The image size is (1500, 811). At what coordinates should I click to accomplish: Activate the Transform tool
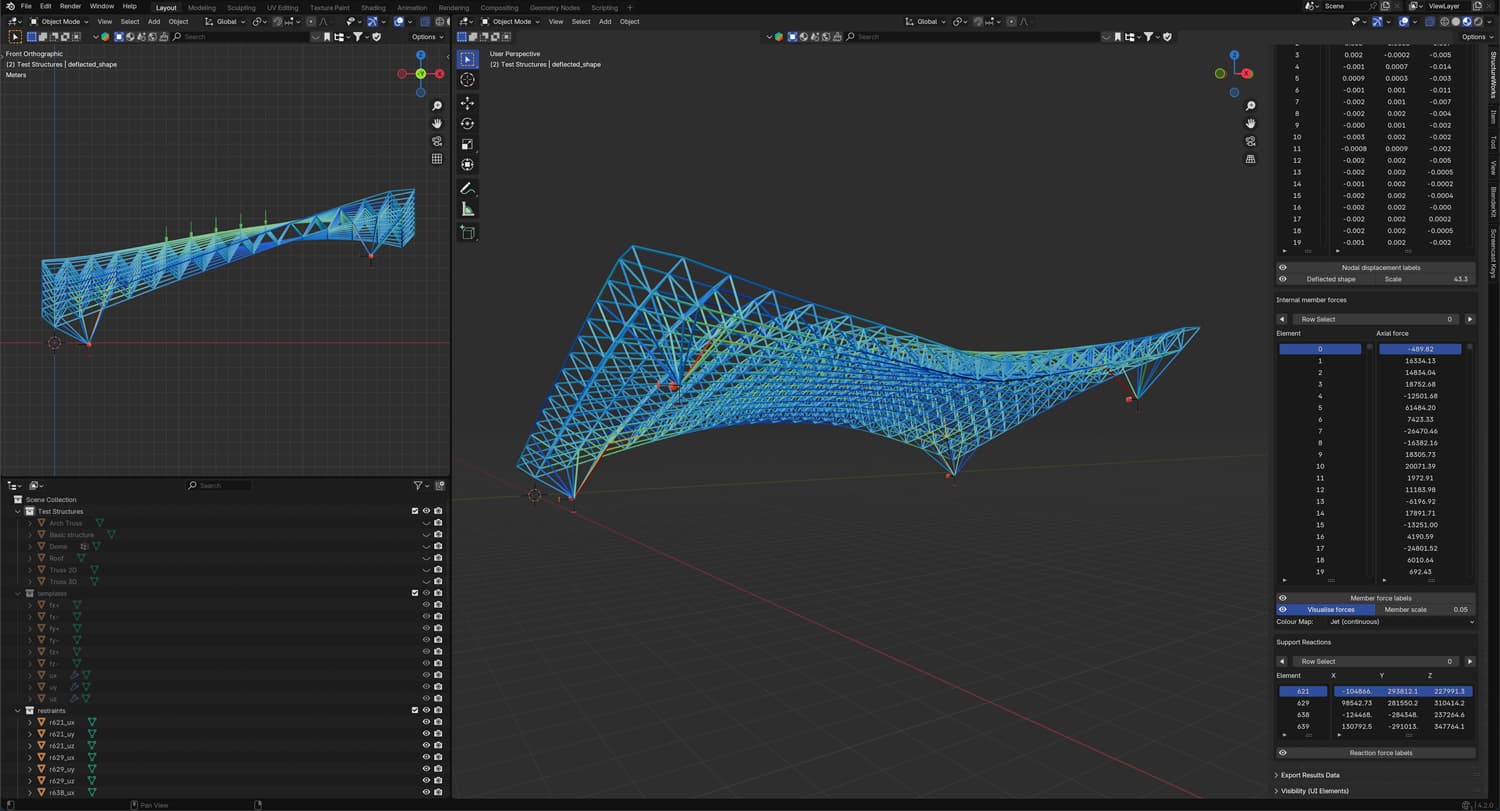pos(467,164)
